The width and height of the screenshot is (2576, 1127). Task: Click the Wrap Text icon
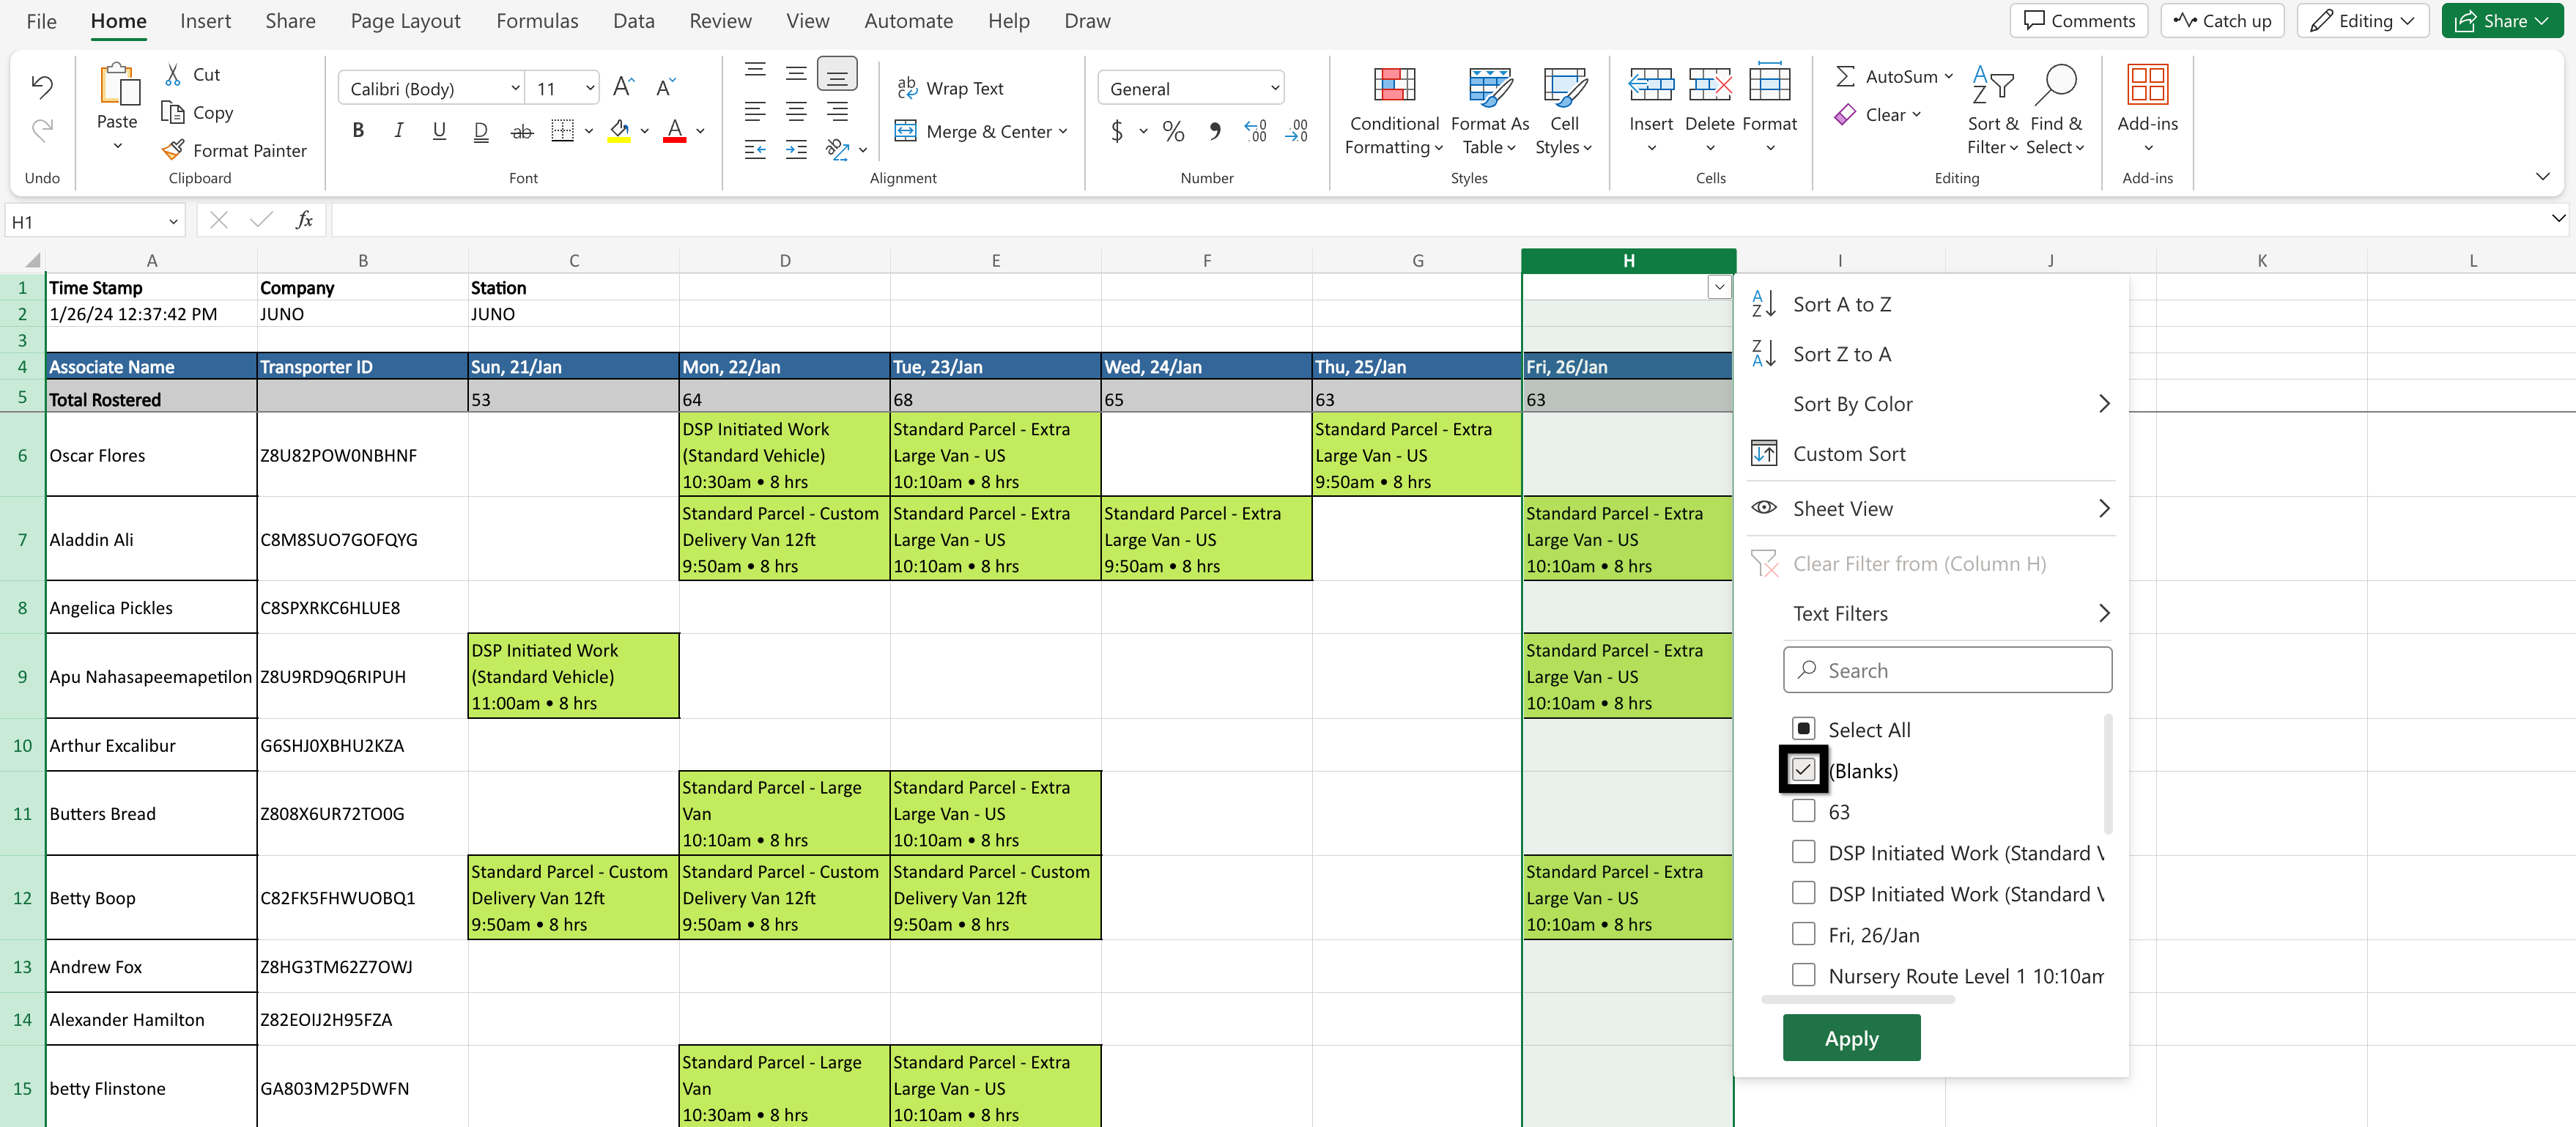tap(907, 88)
